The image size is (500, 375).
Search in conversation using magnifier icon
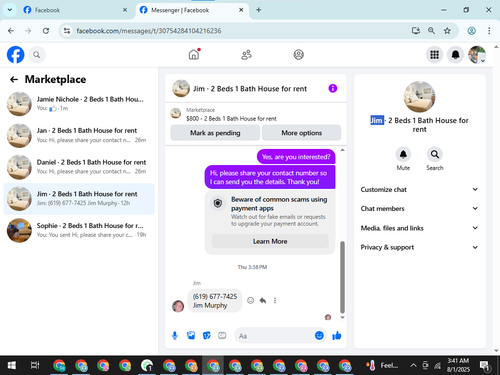tap(435, 154)
